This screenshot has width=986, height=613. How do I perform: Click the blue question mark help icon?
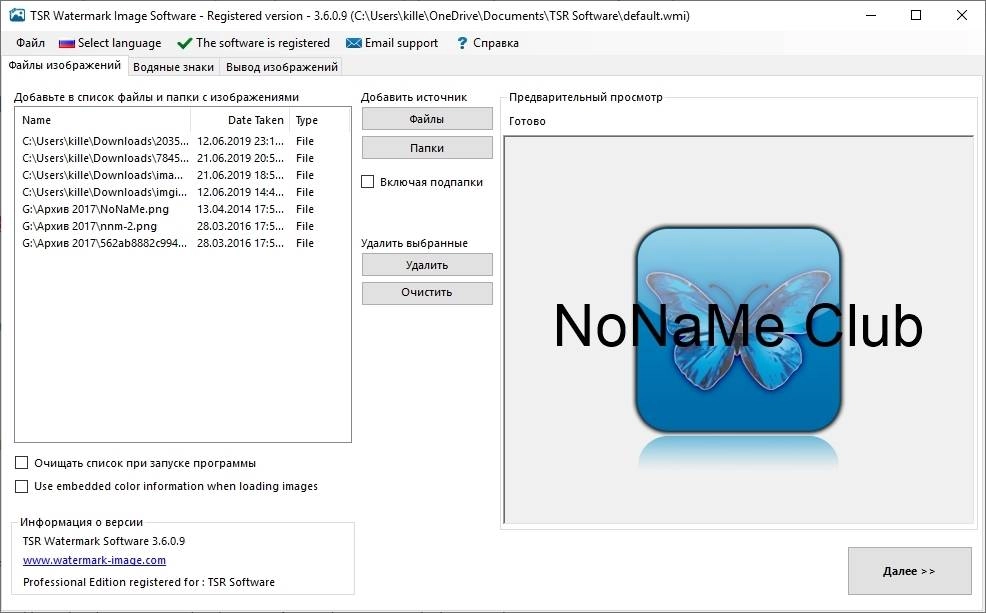(x=462, y=43)
